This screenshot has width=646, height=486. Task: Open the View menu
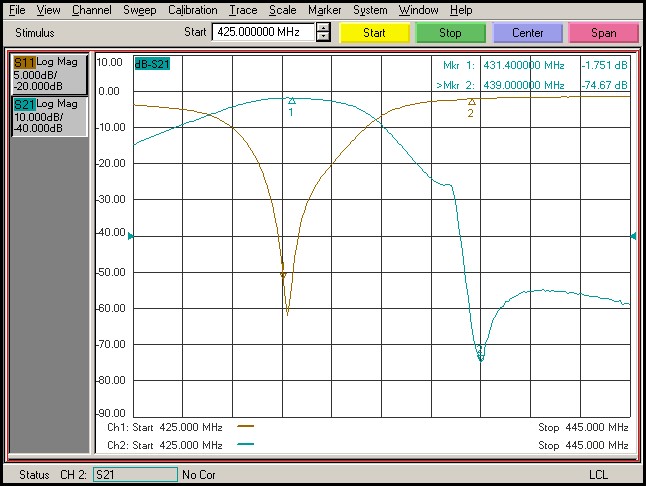point(48,10)
